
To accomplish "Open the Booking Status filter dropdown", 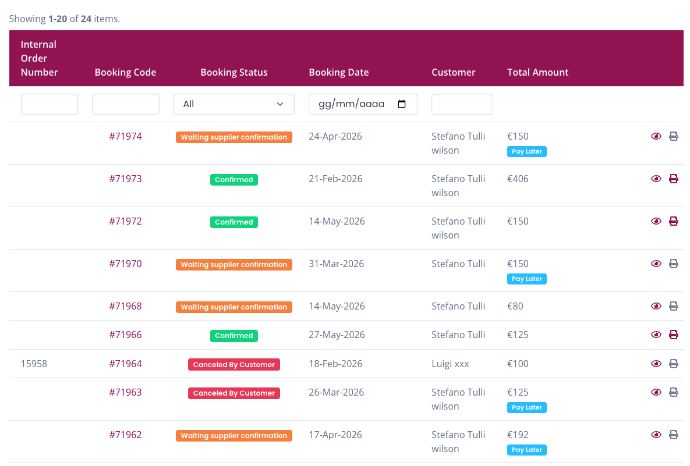I will (234, 104).
